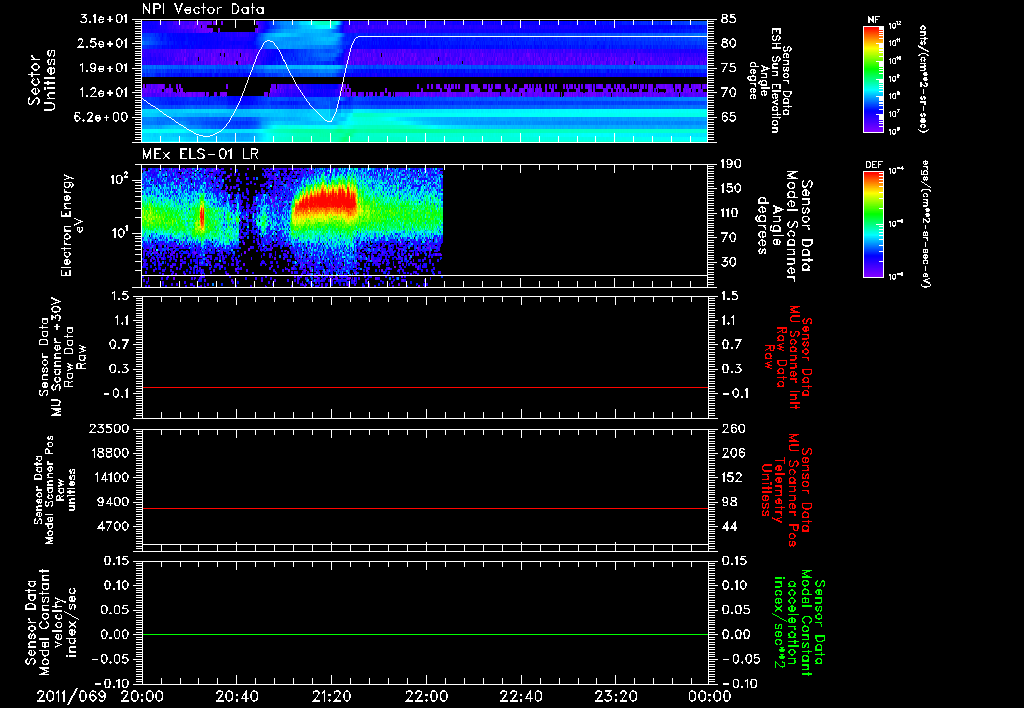Click the '23:20' time axis label

615,696
